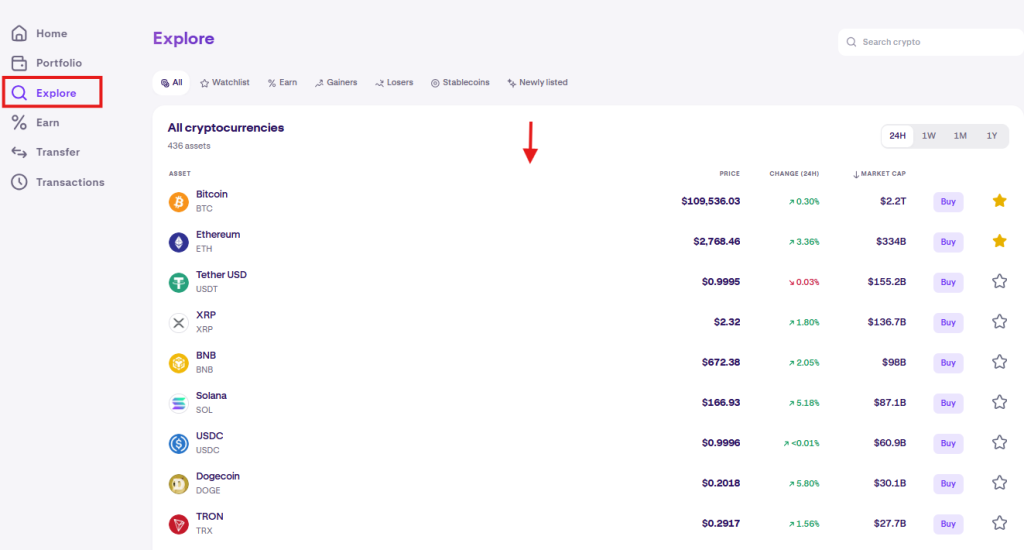This screenshot has width=1024, height=550.
Task: Switch to the Watchlist tab
Action: click(225, 83)
